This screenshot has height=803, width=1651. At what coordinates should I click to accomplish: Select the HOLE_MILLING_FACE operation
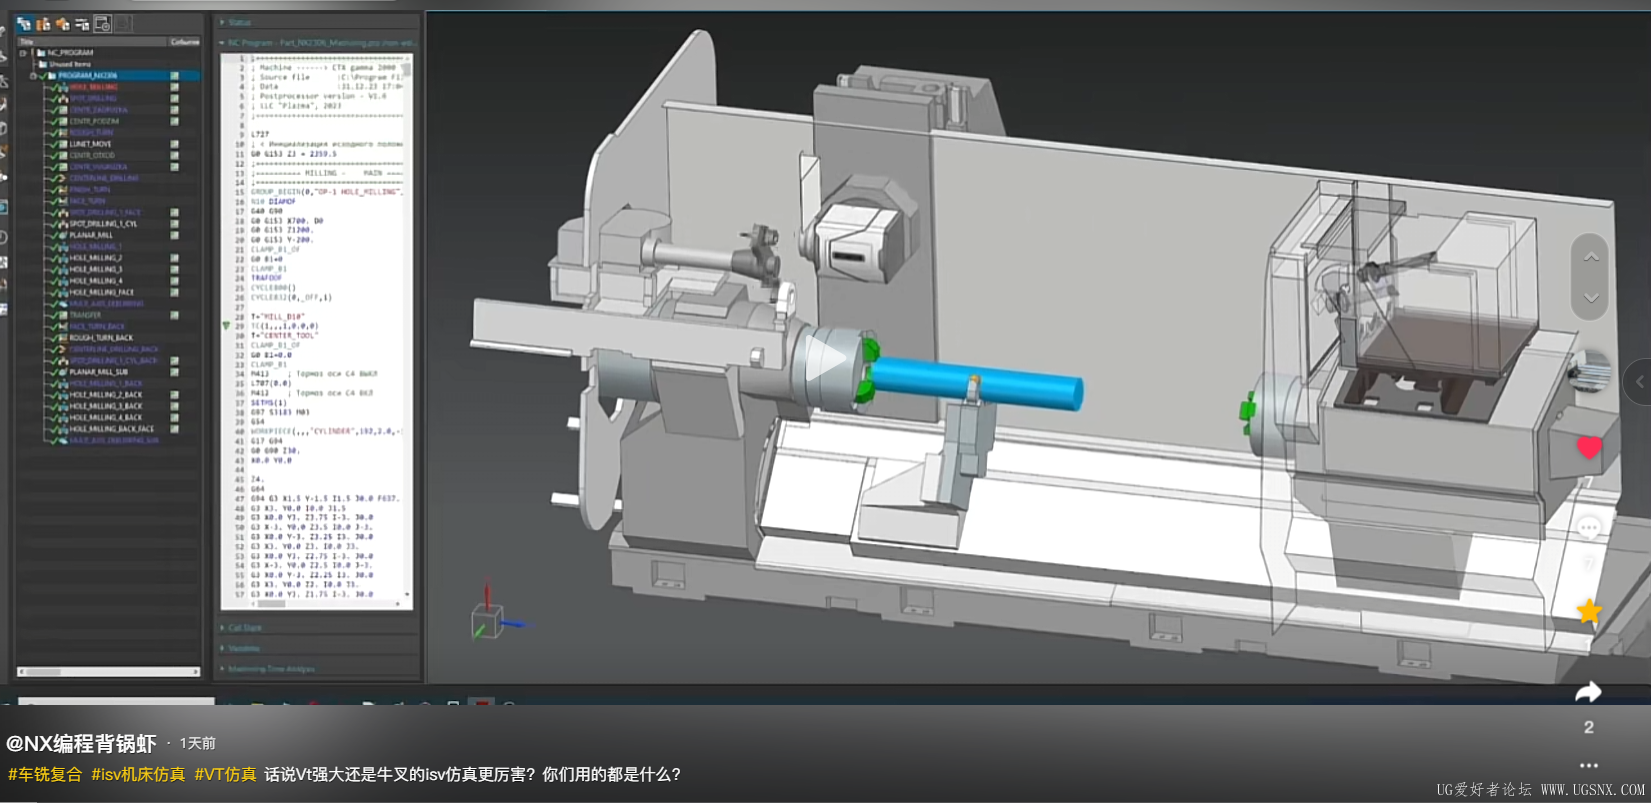(101, 292)
